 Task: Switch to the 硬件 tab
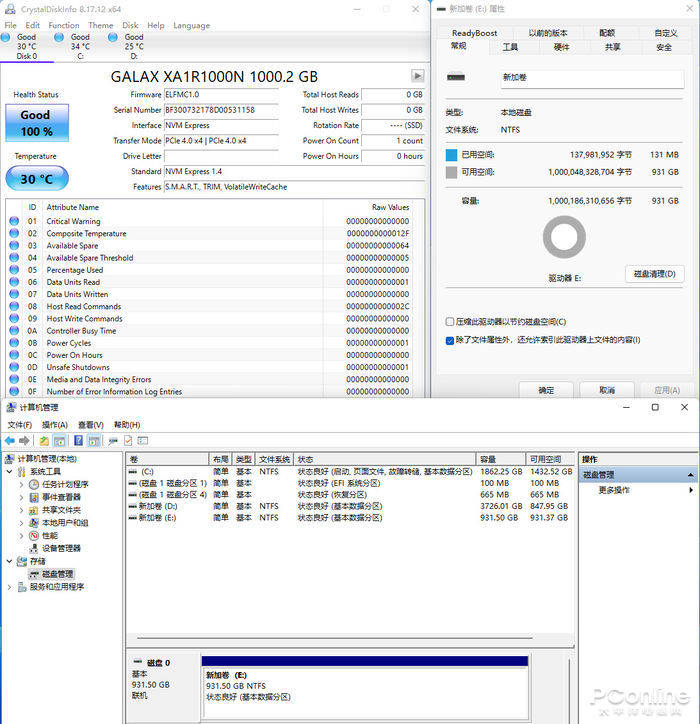click(x=561, y=47)
